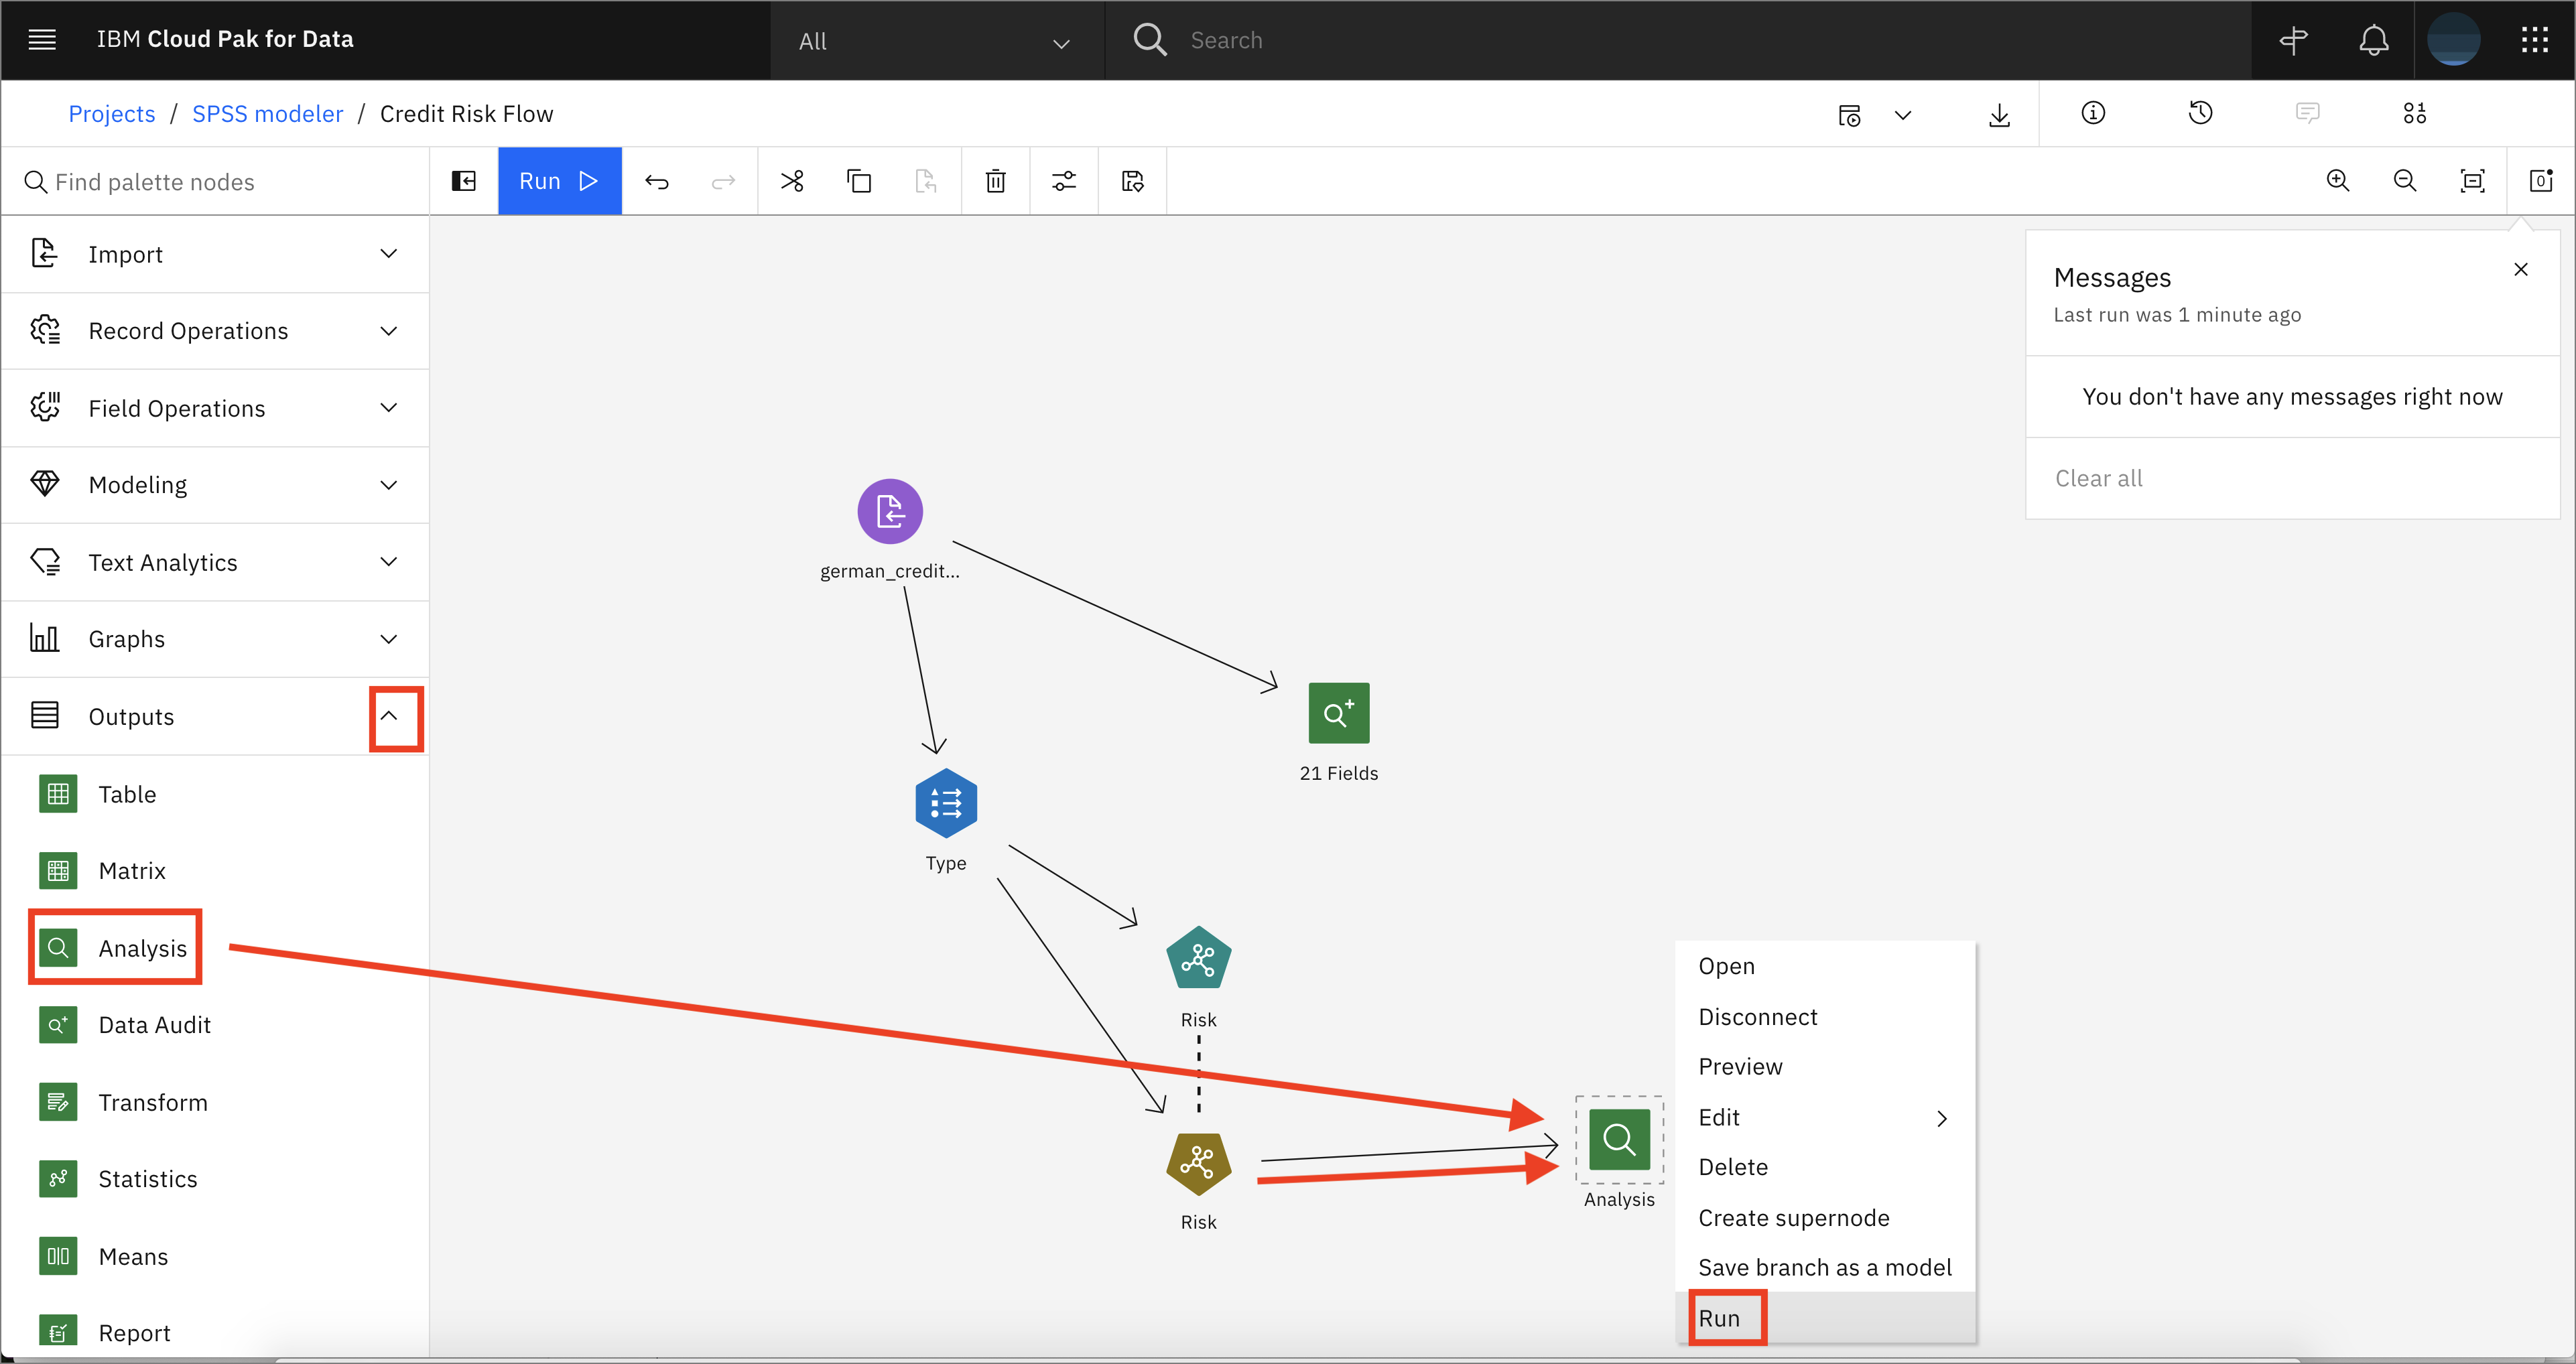
Task: Open the SPSS modeler breadcrumb link
Action: tap(267, 114)
